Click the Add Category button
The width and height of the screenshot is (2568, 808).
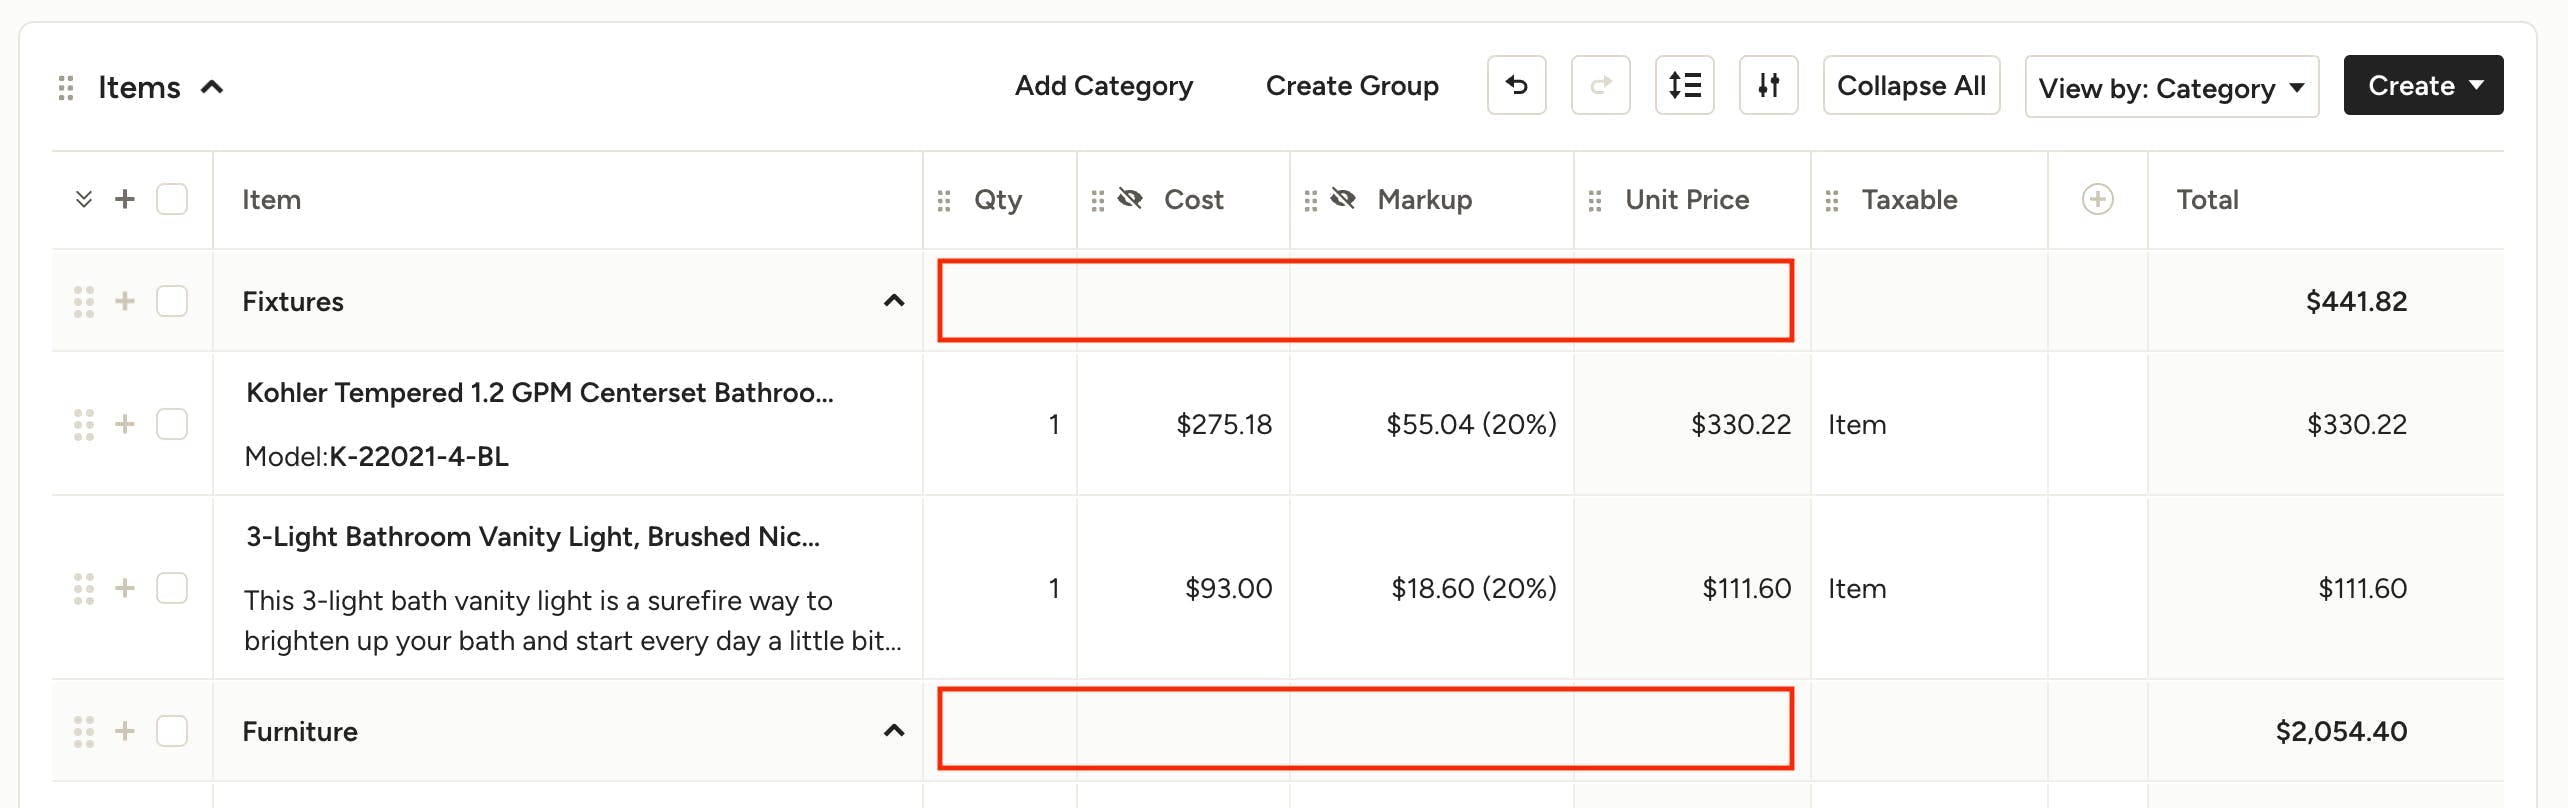[1103, 86]
